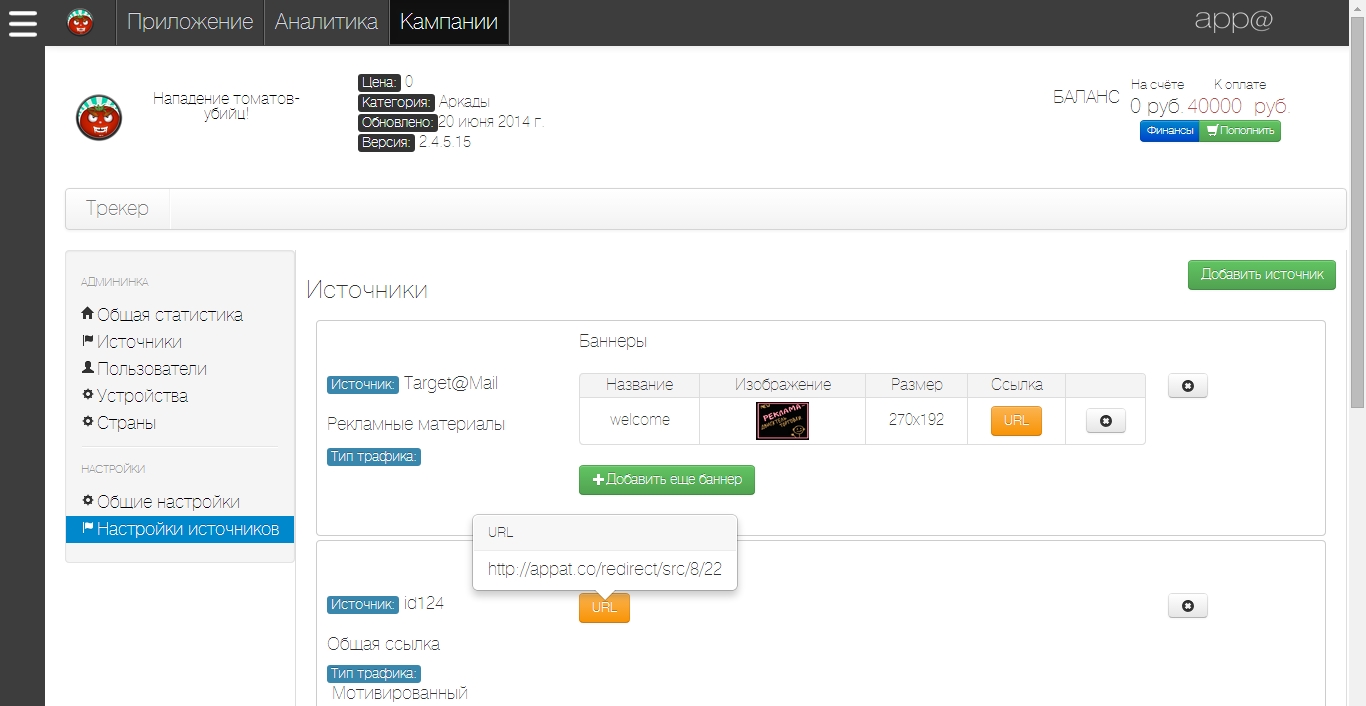Viewport: 1366px width, 706px height.
Task: Delete the welcome banner row
Action: click(1105, 421)
